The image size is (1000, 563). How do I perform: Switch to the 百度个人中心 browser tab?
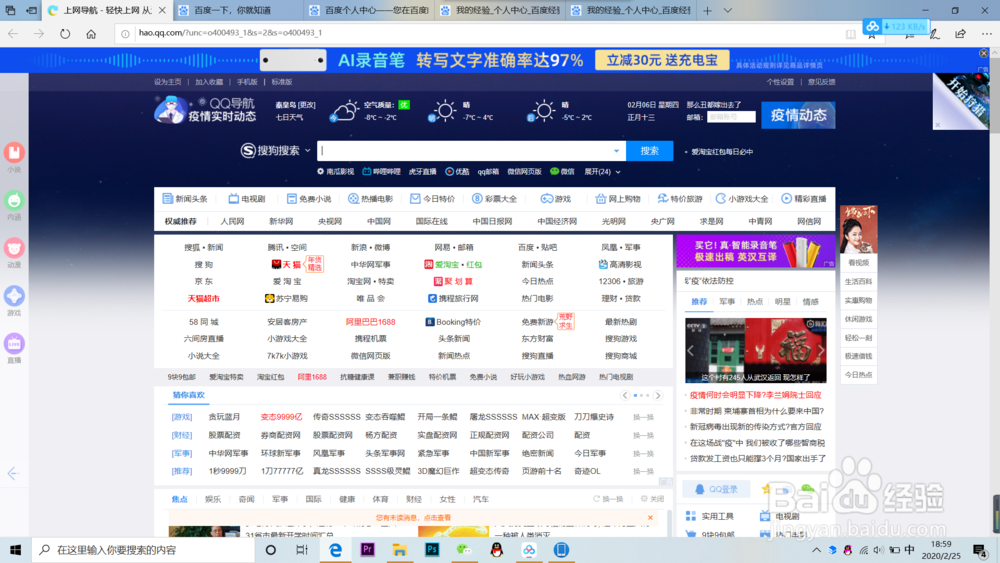[x=368, y=10]
